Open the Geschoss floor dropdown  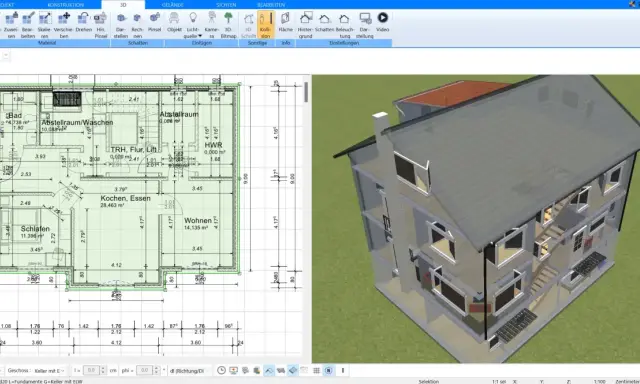coord(49,371)
